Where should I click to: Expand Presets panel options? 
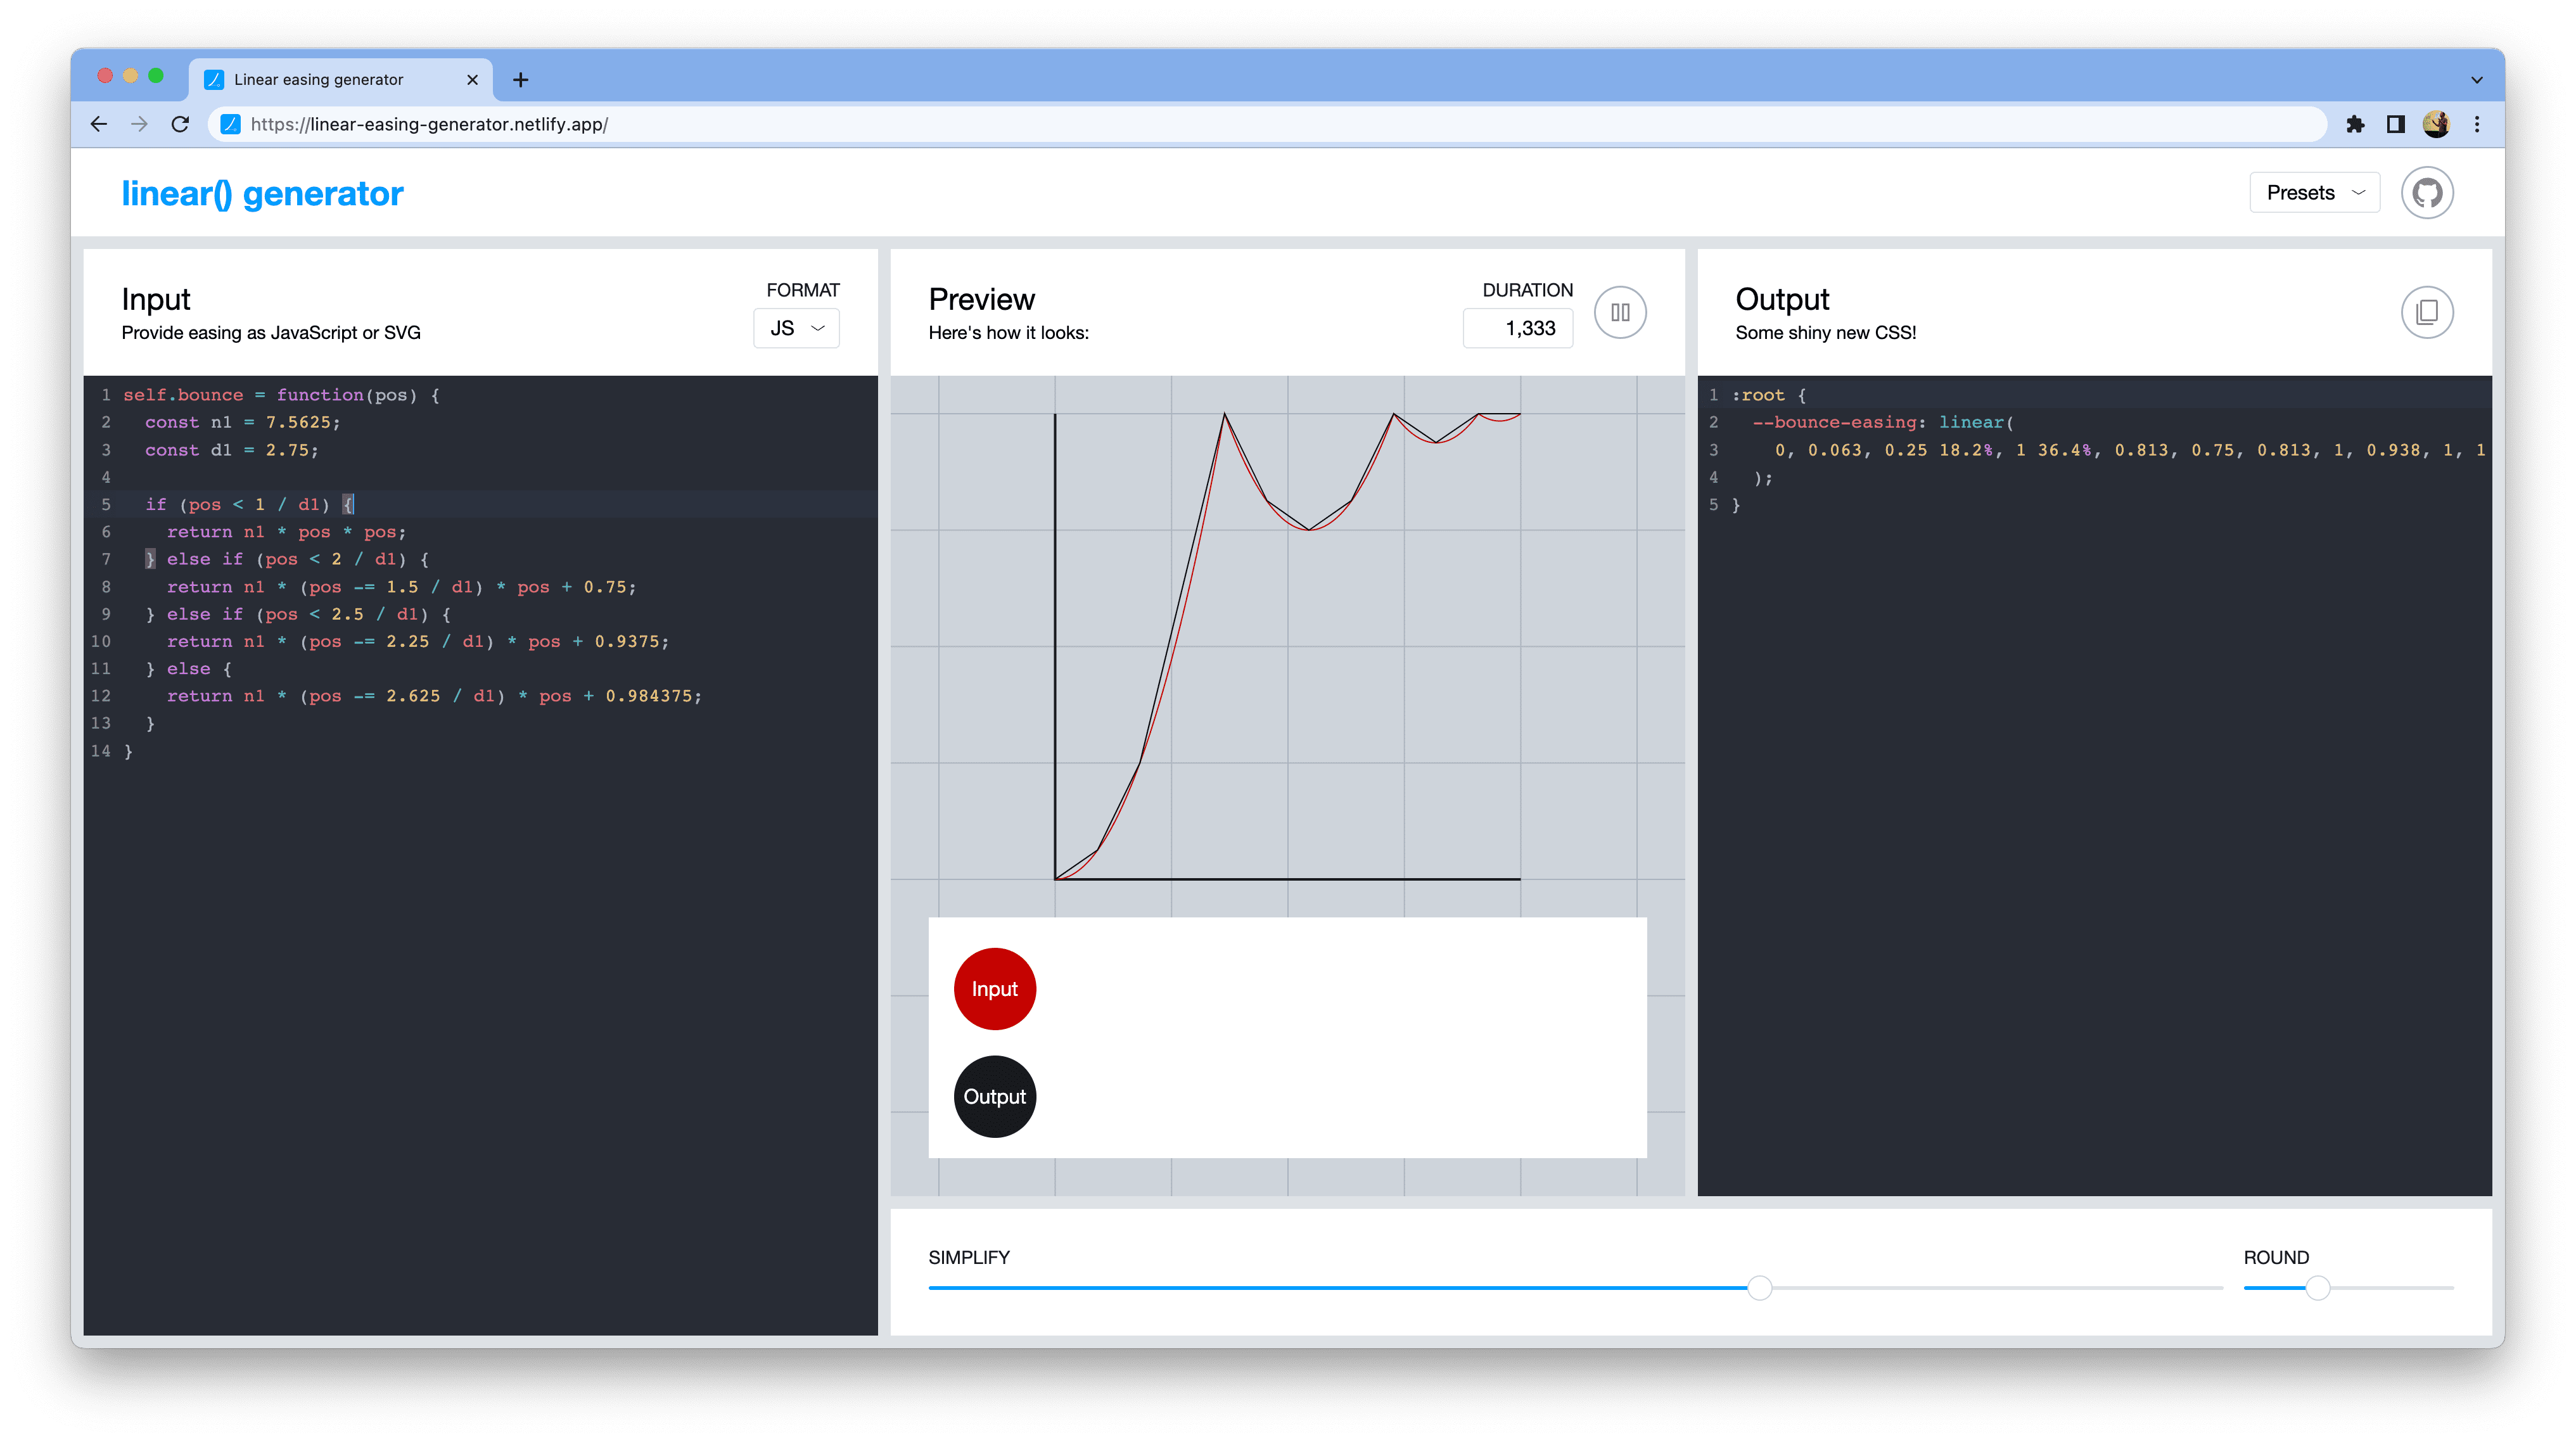point(2318,191)
